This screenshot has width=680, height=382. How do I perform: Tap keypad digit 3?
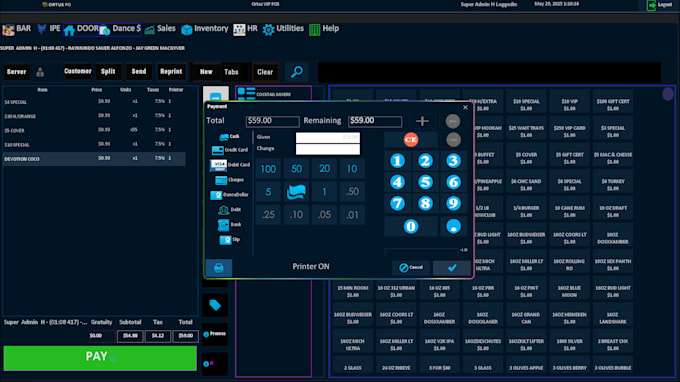coord(453,161)
